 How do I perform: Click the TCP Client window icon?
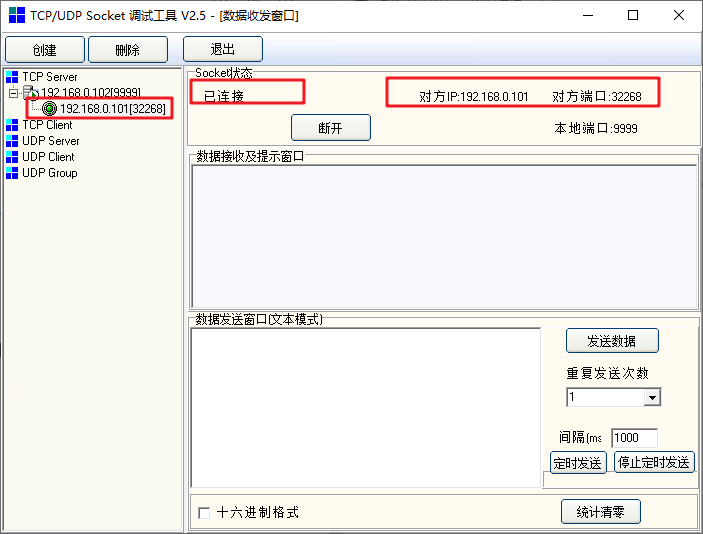12,125
